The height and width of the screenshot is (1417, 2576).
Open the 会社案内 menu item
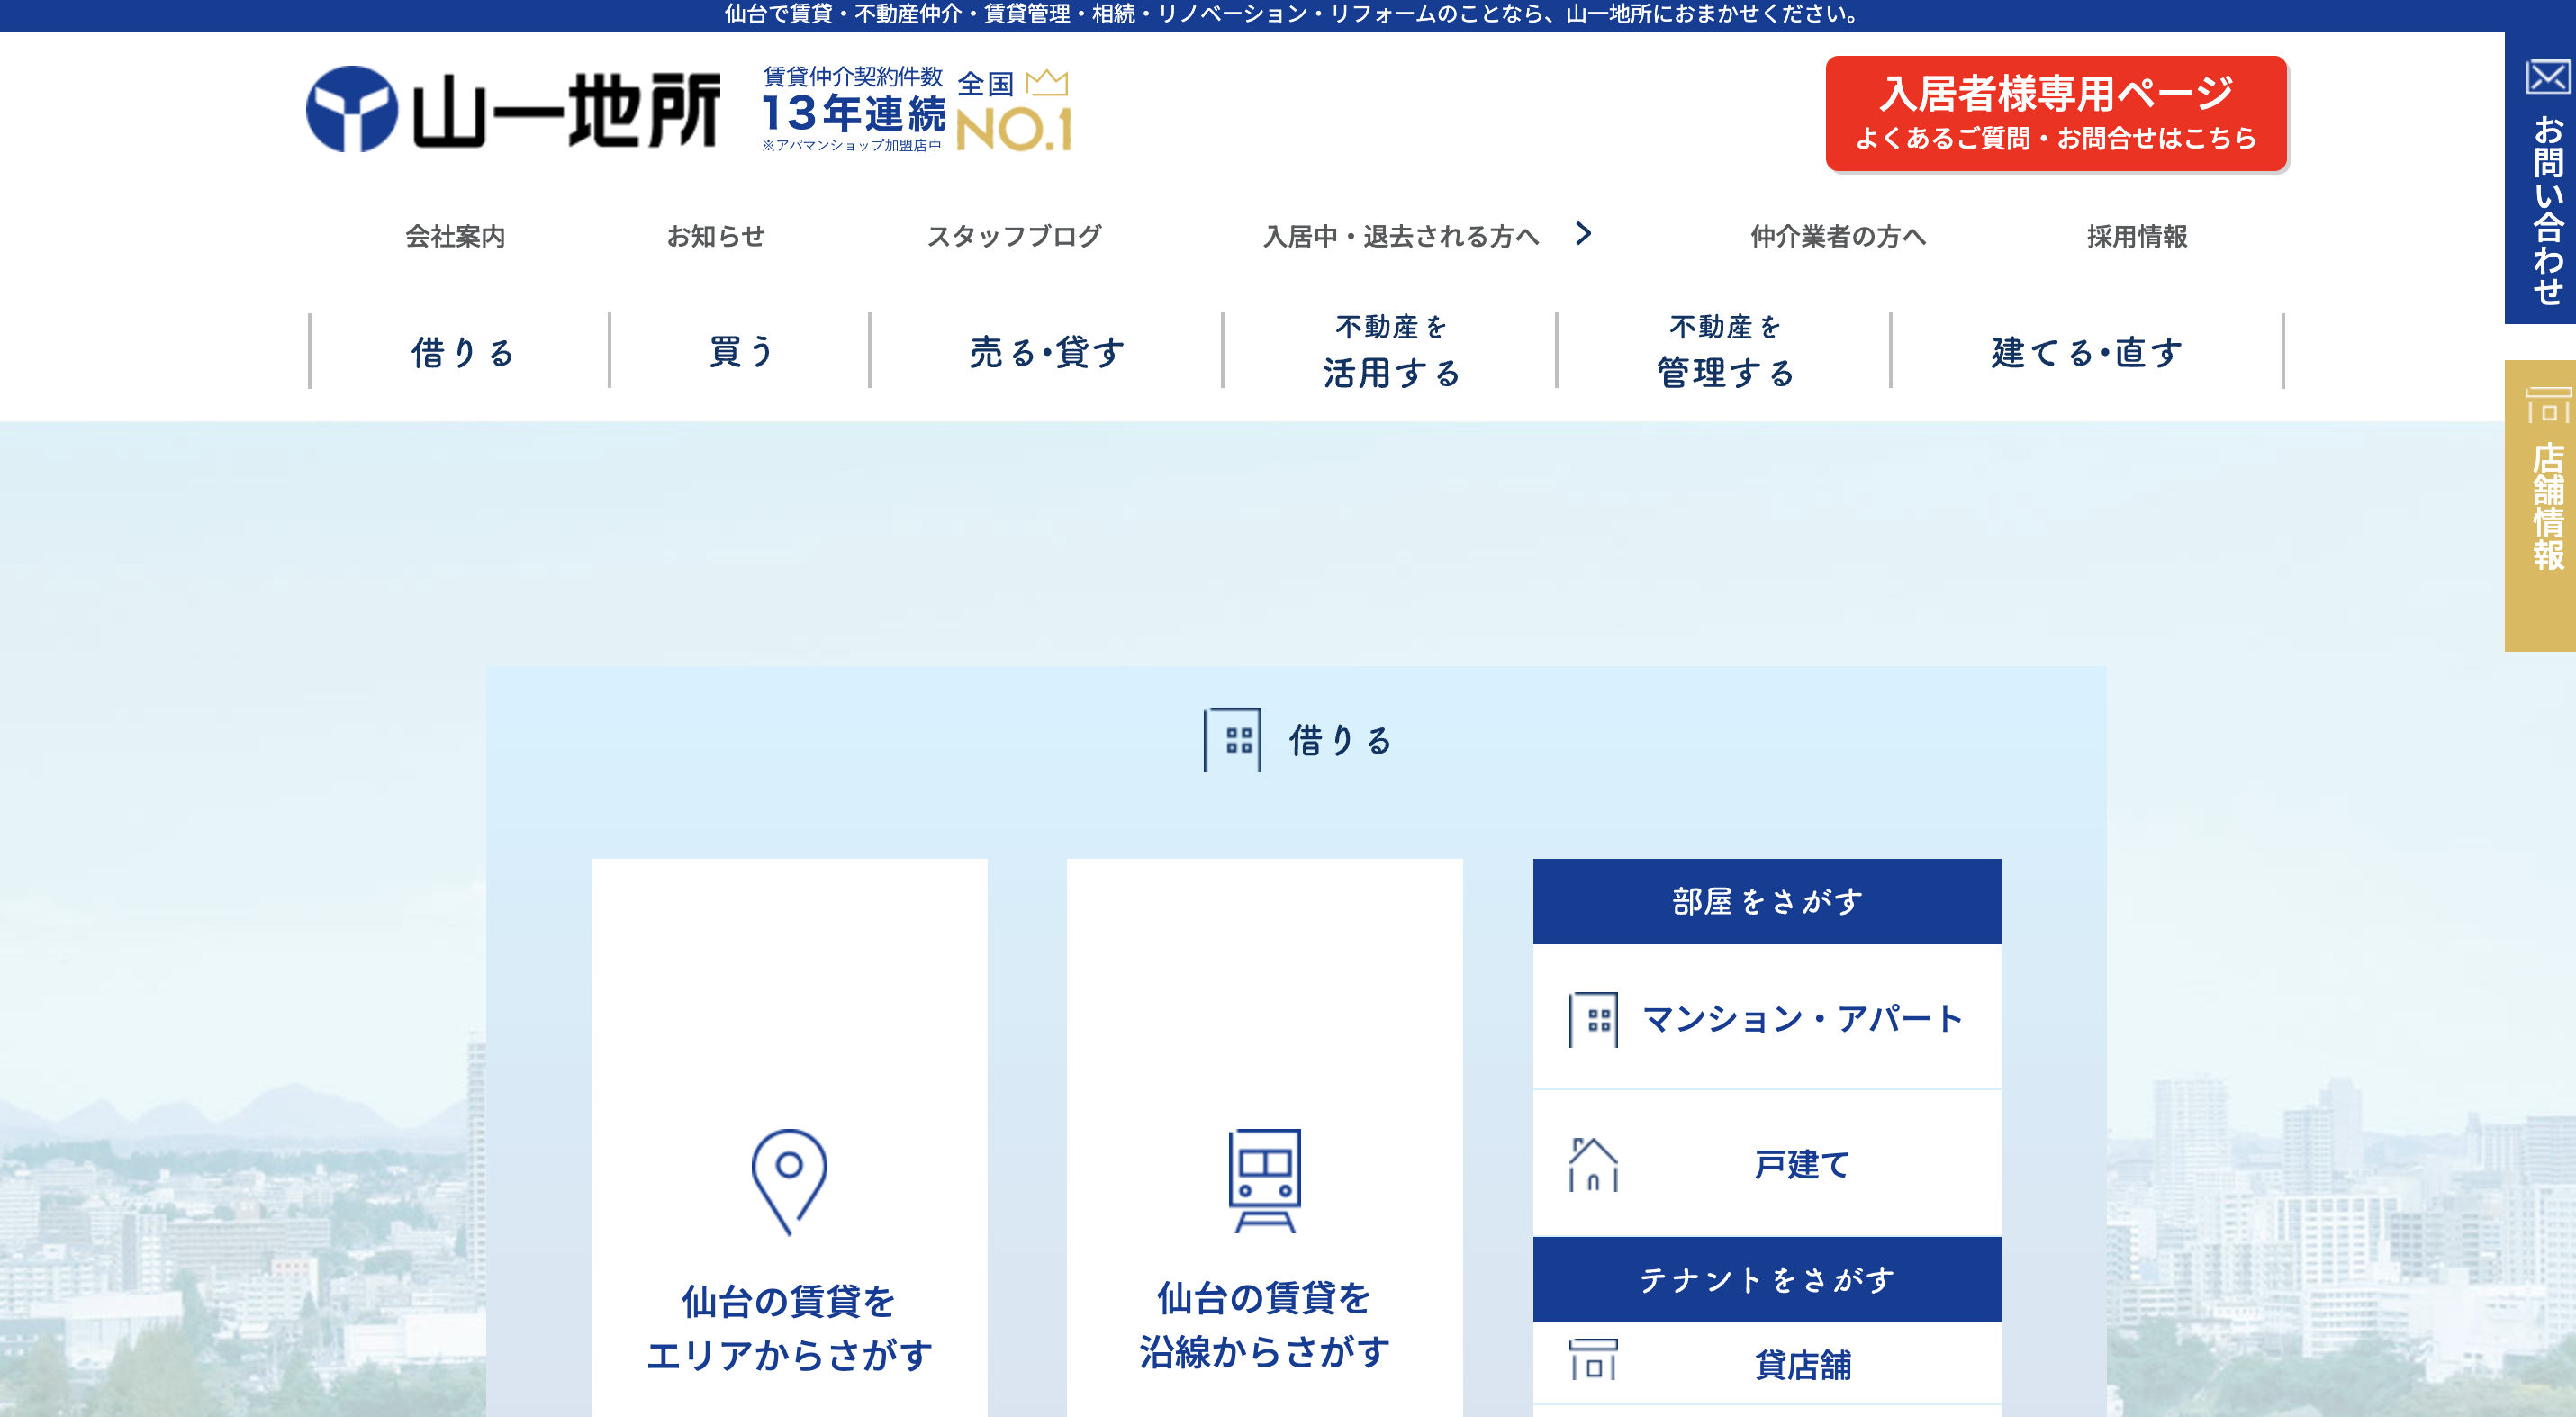coord(455,236)
